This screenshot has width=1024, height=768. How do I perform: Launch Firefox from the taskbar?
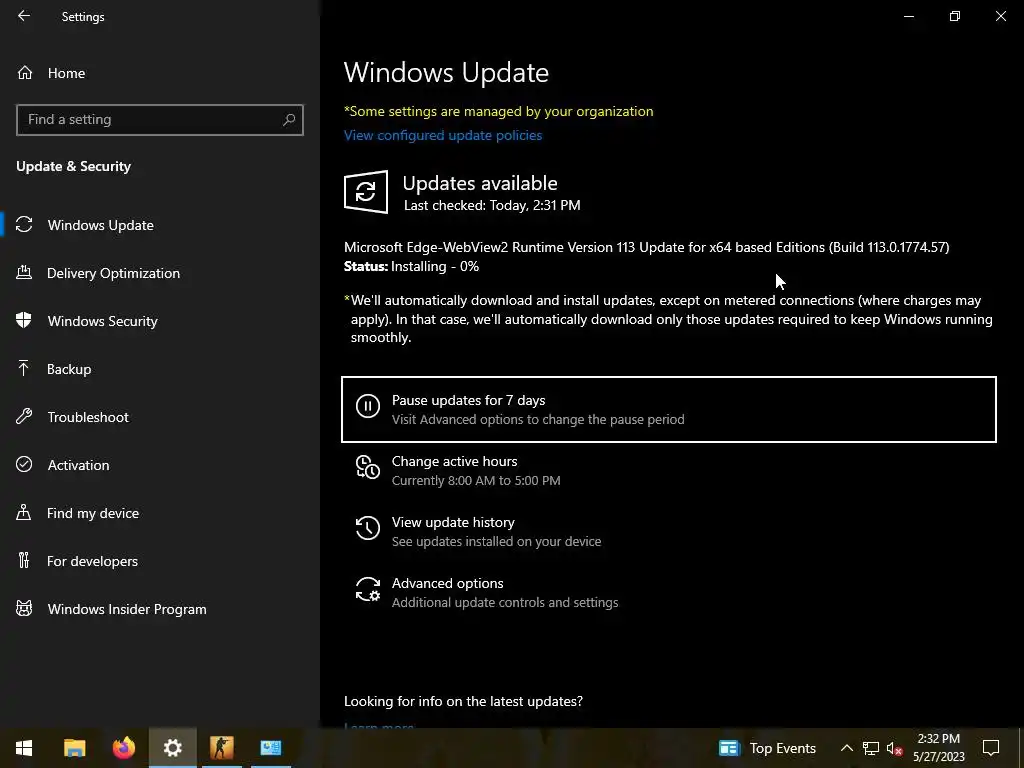tap(123, 748)
